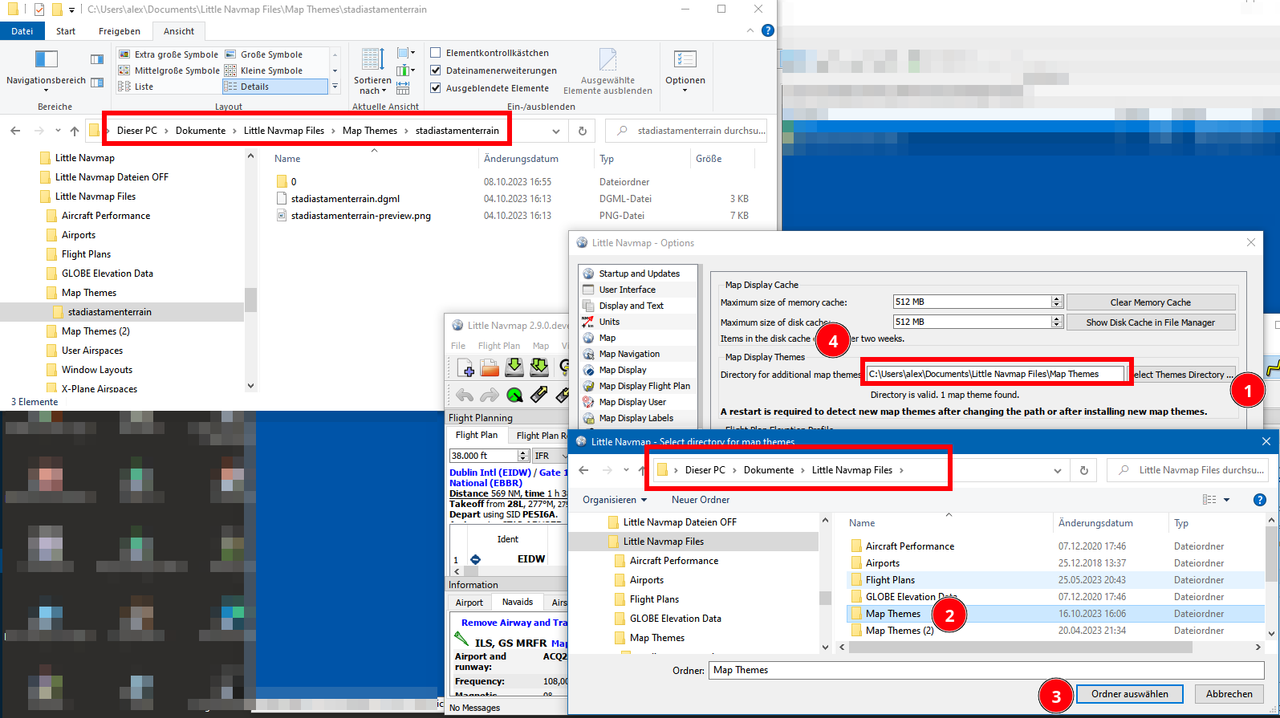
Task: Select Mittelgroße Symbole layout
Action: click(x=168, y=70)
